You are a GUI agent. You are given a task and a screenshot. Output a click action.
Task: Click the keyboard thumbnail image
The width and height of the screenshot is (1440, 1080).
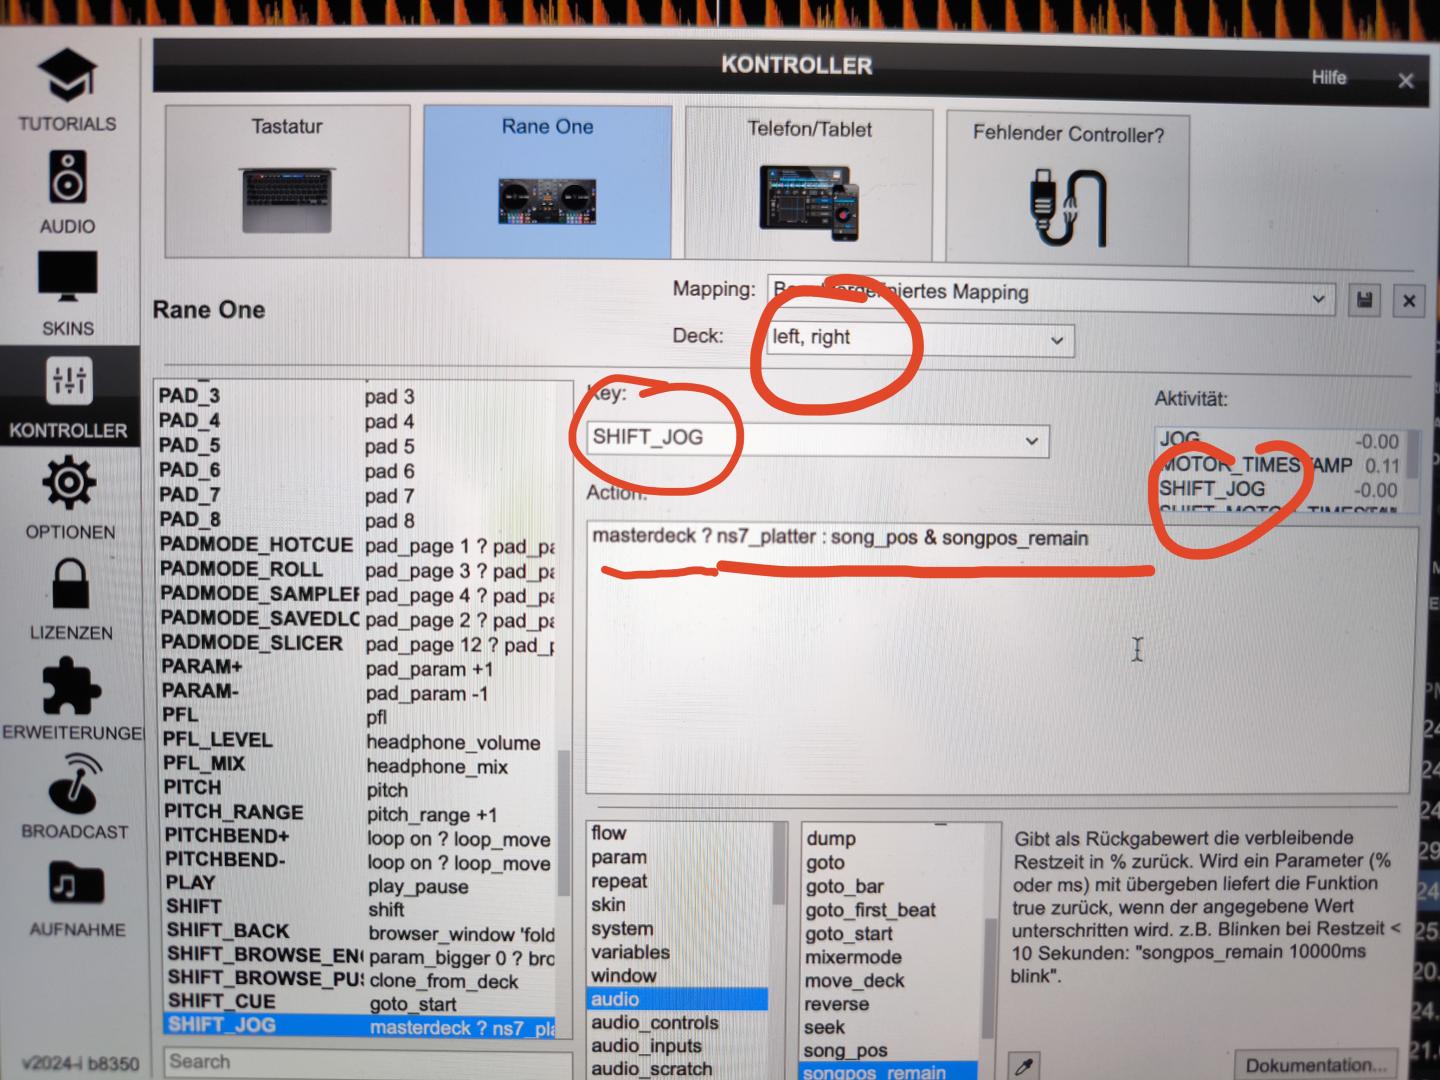[x=287, y=199]
